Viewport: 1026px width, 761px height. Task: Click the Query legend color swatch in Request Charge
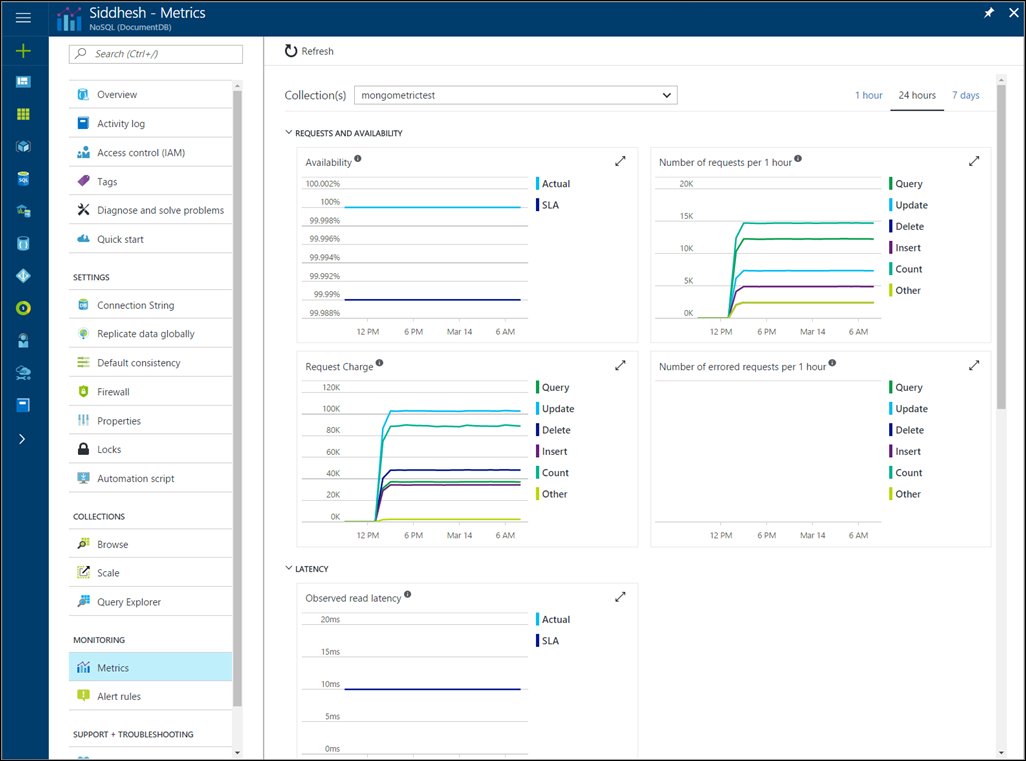pos(538,387)
